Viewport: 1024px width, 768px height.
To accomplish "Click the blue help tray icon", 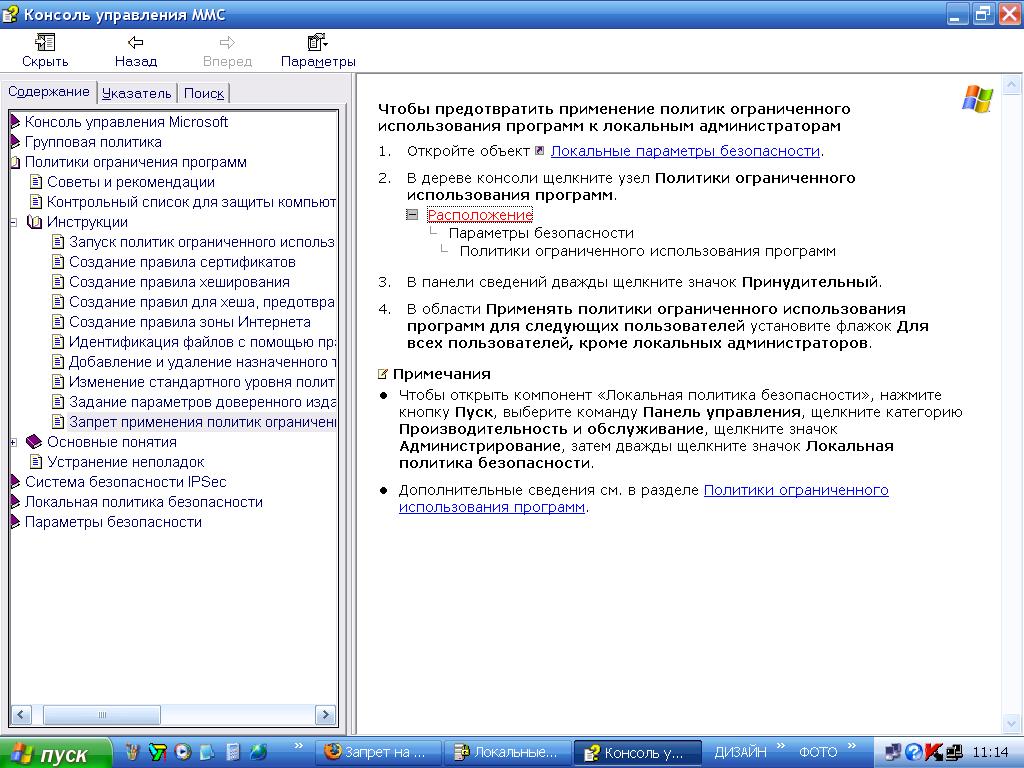I will 914,753.
